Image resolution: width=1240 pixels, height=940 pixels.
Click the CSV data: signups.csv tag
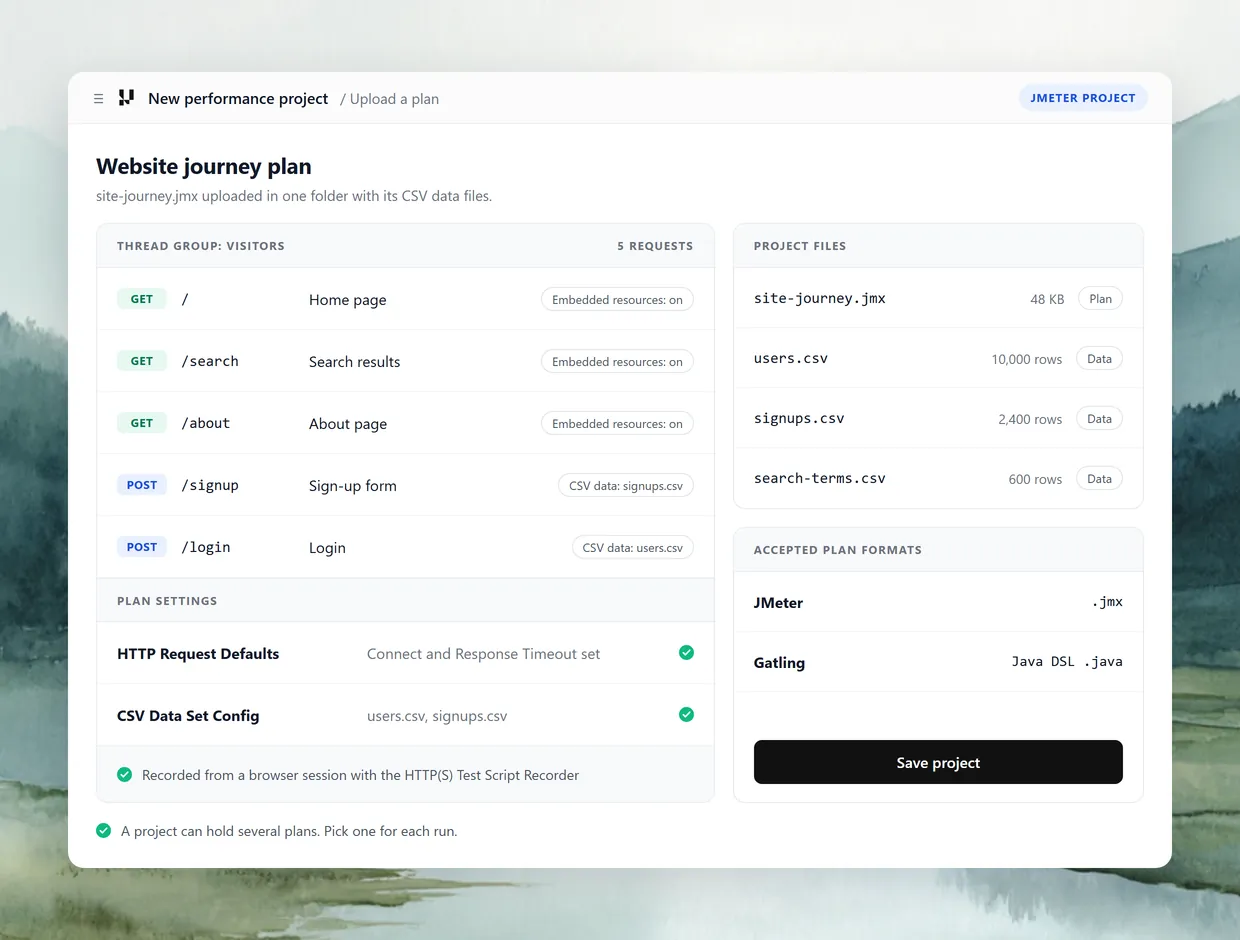[626, 486]
